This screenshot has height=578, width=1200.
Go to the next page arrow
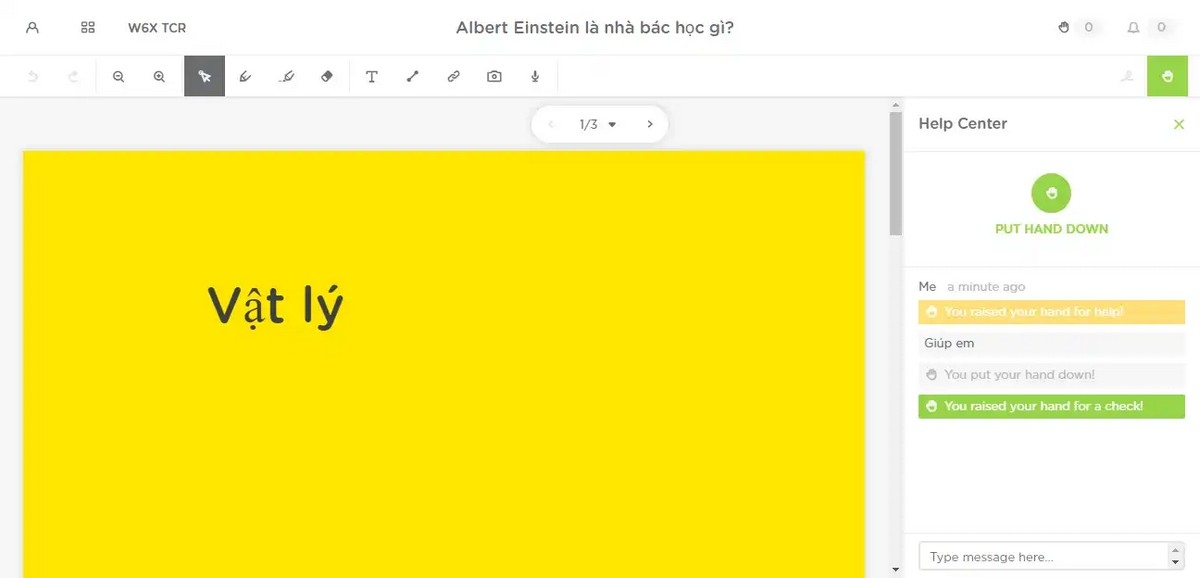click(x=650, y=124)
